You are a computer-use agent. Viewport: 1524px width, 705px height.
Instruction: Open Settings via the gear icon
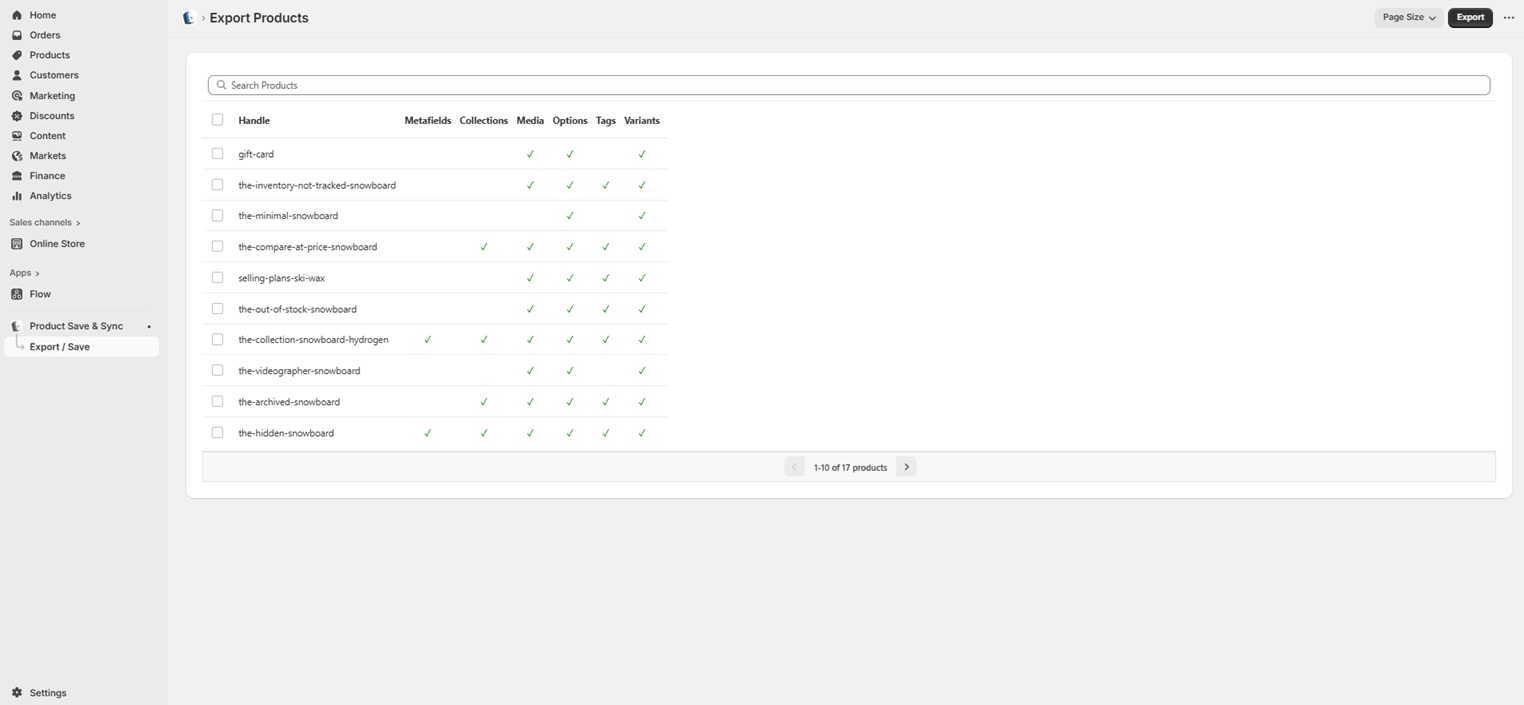click(17, 693)
